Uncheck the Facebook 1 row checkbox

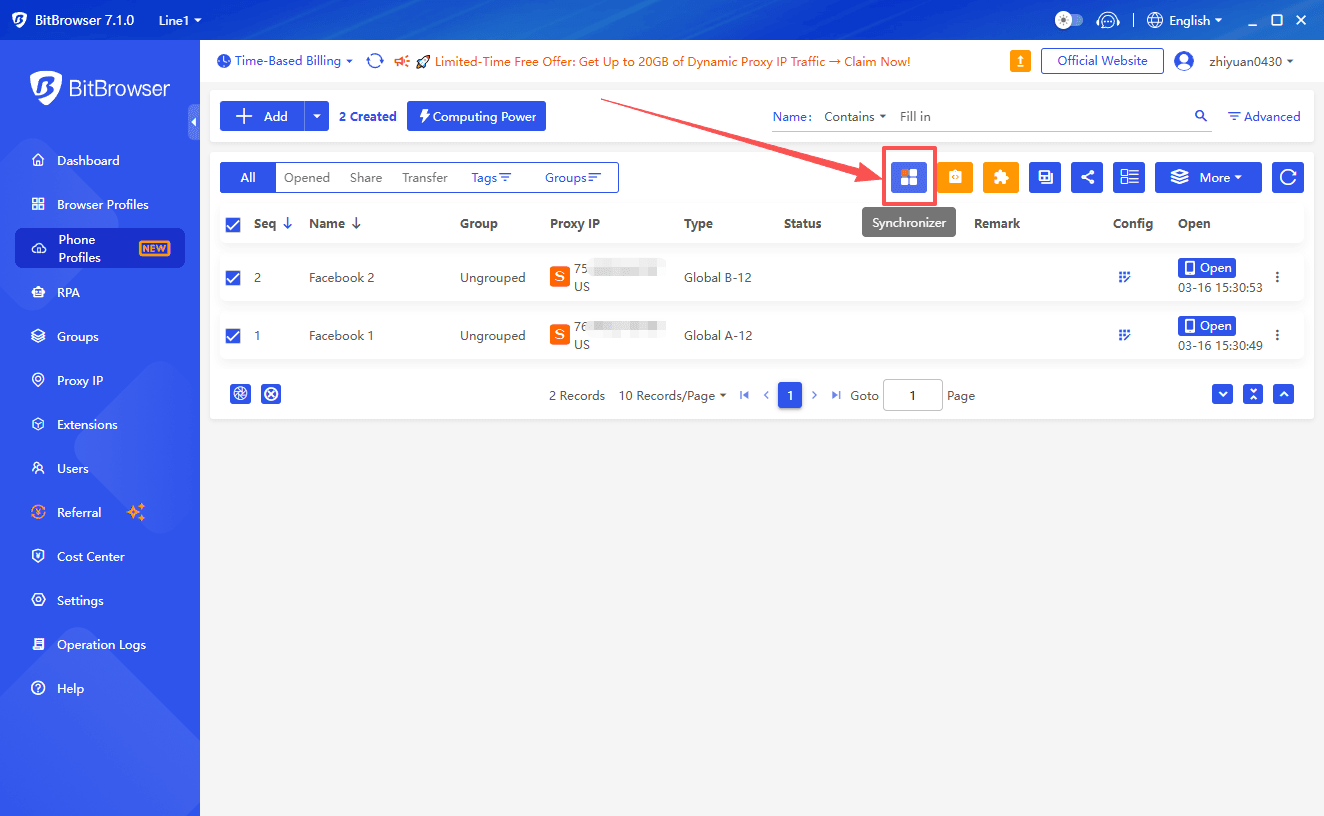(233, 336)
